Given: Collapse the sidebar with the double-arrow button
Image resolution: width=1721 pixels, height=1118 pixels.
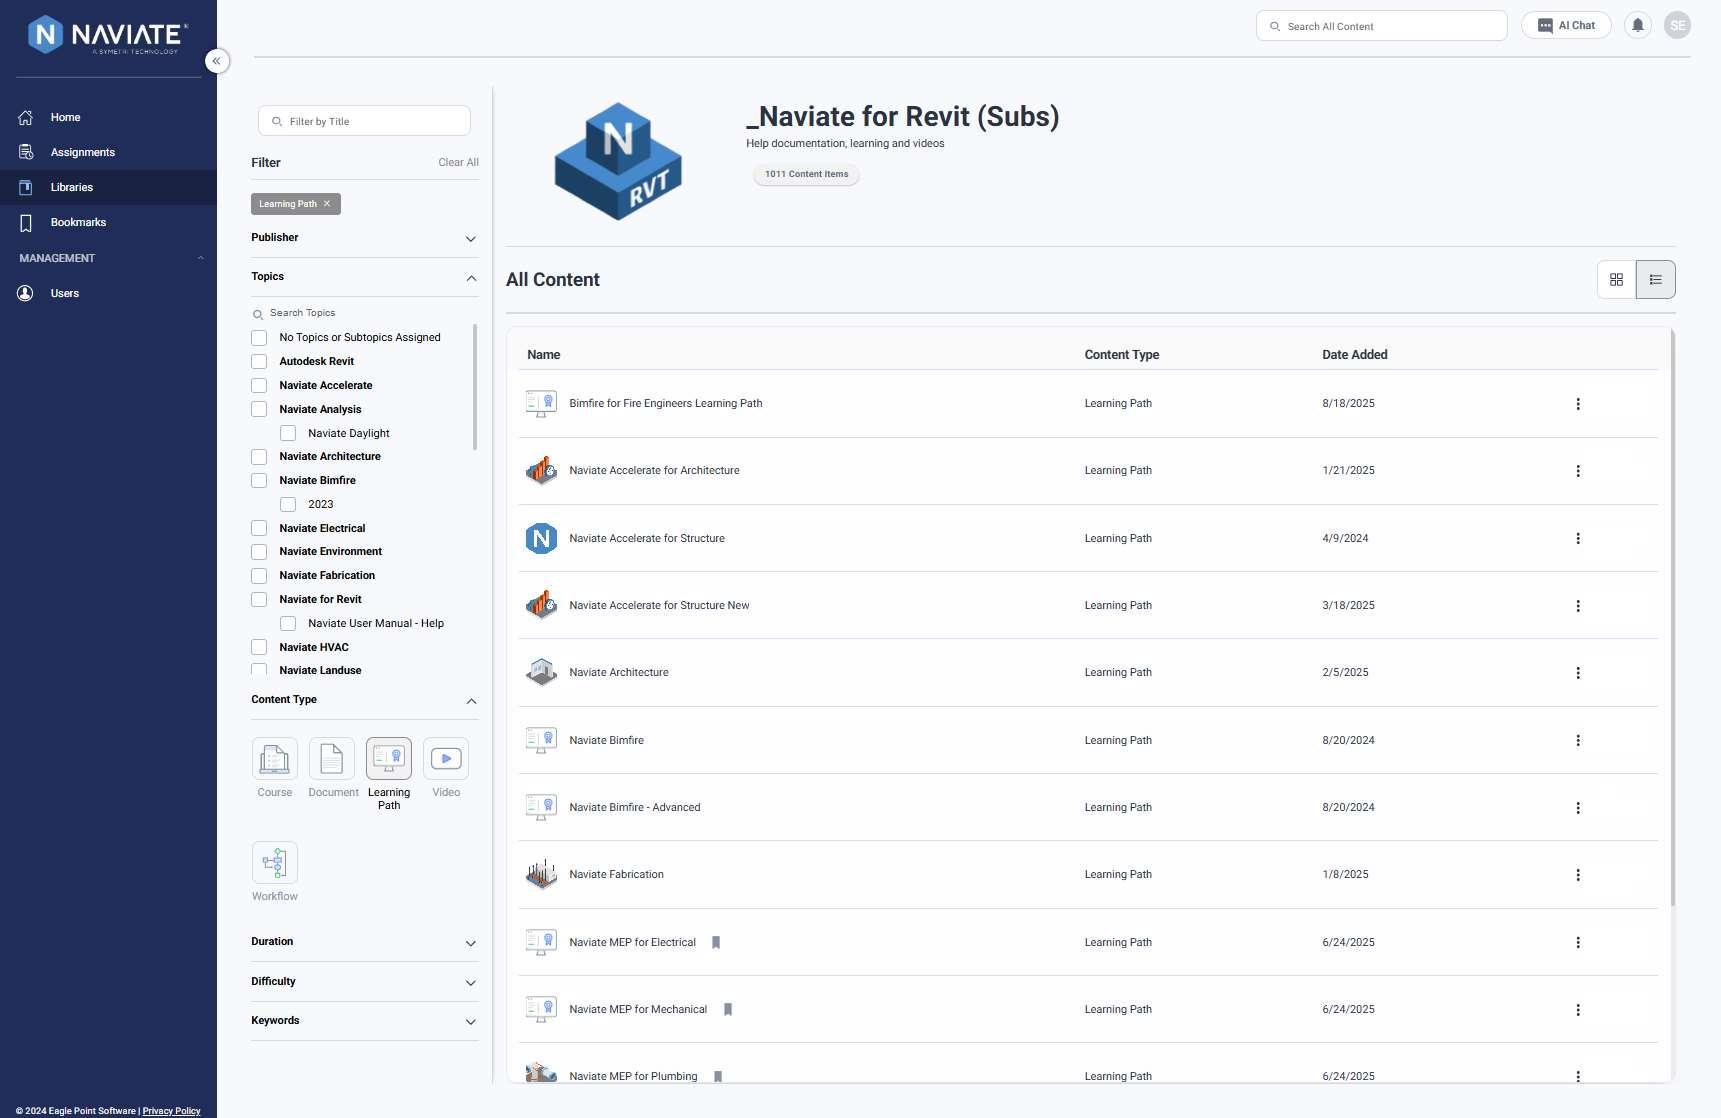Looking at the screenshot, I should [217, 61].
